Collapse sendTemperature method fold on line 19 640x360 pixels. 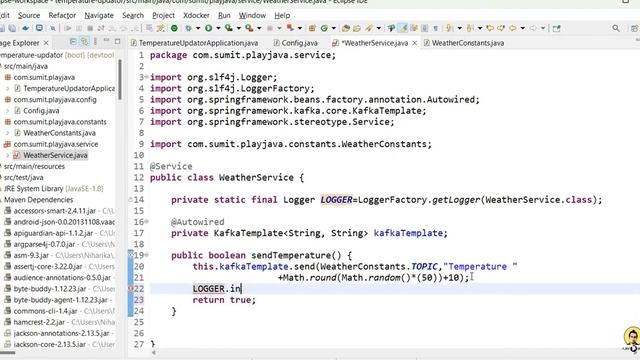pos(146,255)
